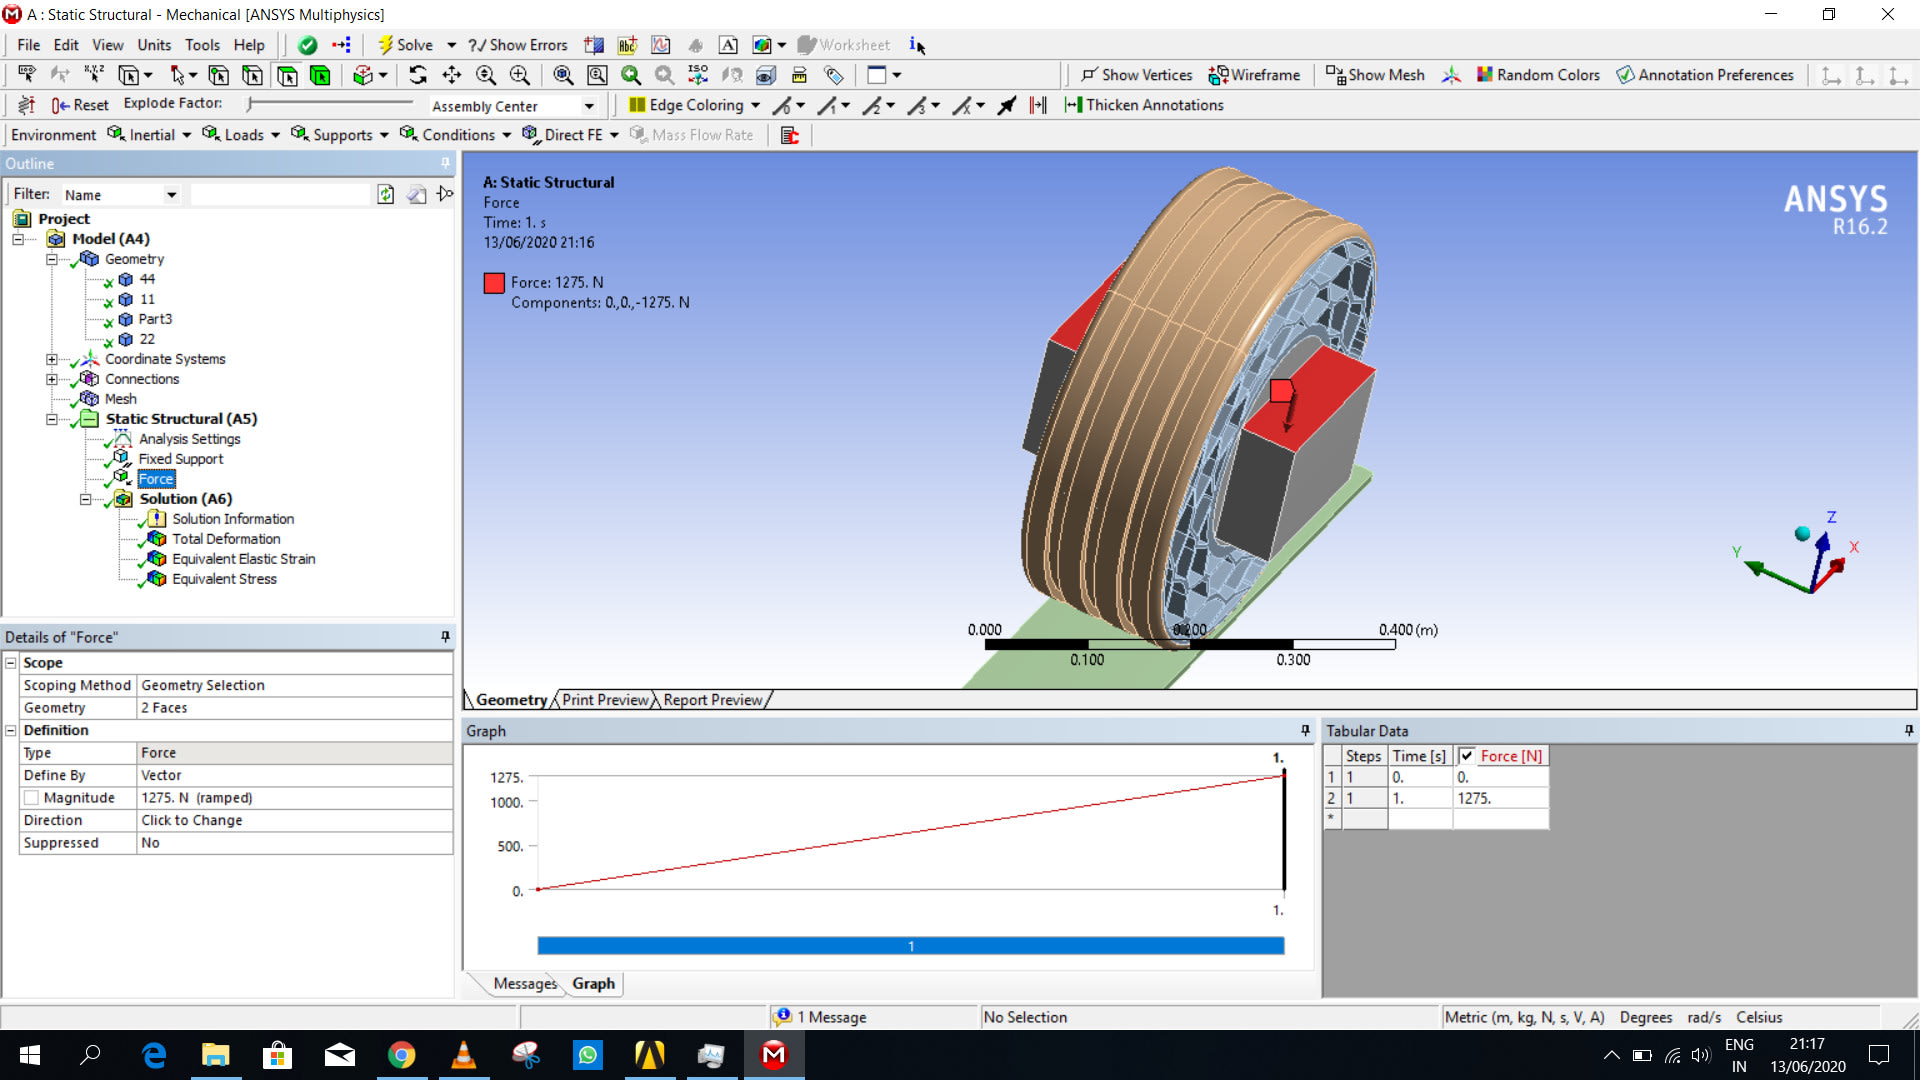Viewport: 1920px width, 1080px height.
Task: Open Equivalent Stress result
Action: click(x=224, y=579)
